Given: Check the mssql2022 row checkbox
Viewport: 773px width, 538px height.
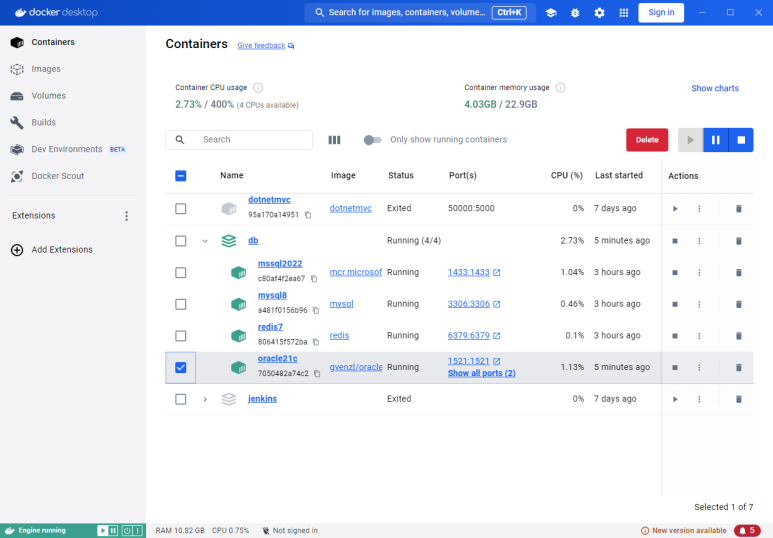Looking at the screenshot, I should (x=180, y=272).
